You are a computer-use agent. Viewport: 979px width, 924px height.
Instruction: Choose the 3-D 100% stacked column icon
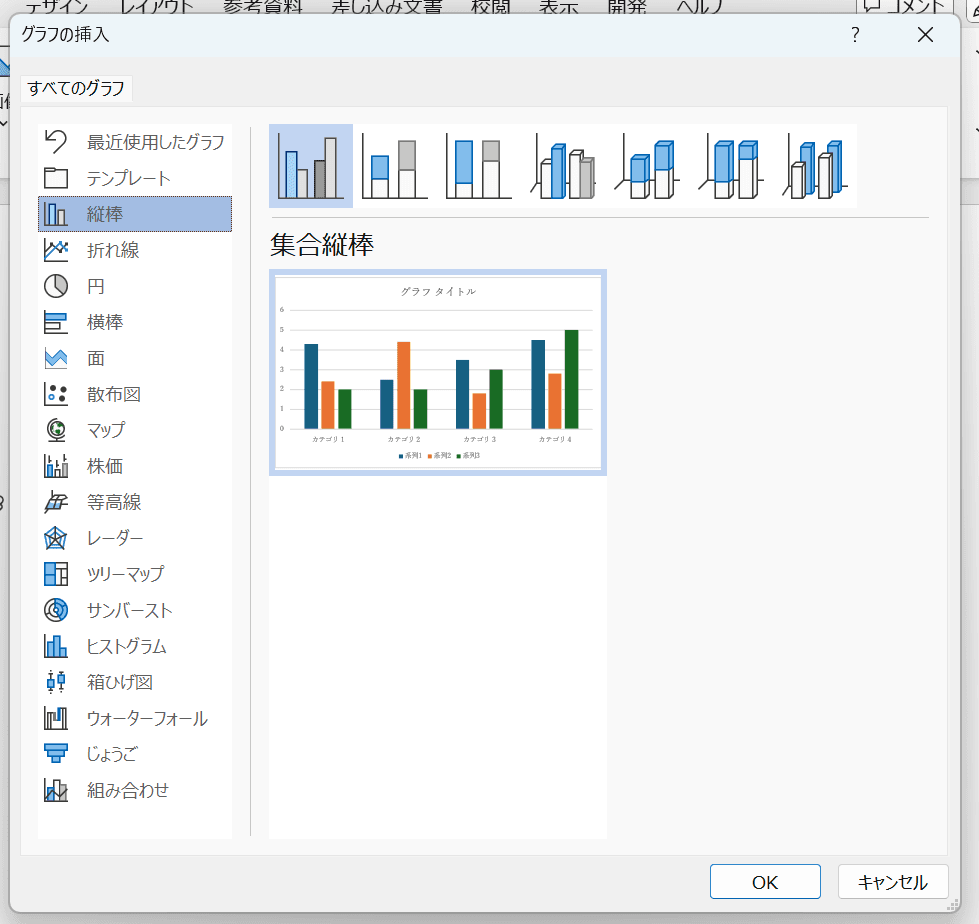[731, 166]
